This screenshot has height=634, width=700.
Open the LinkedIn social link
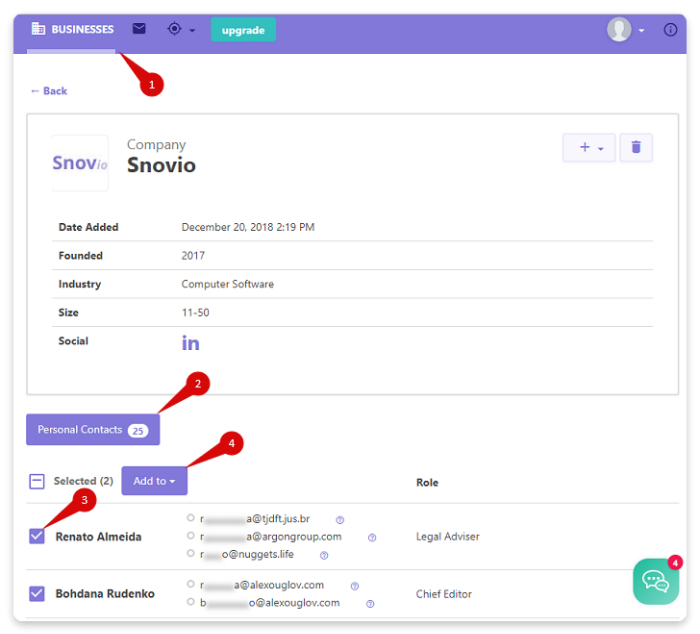(x=191, y=343)
